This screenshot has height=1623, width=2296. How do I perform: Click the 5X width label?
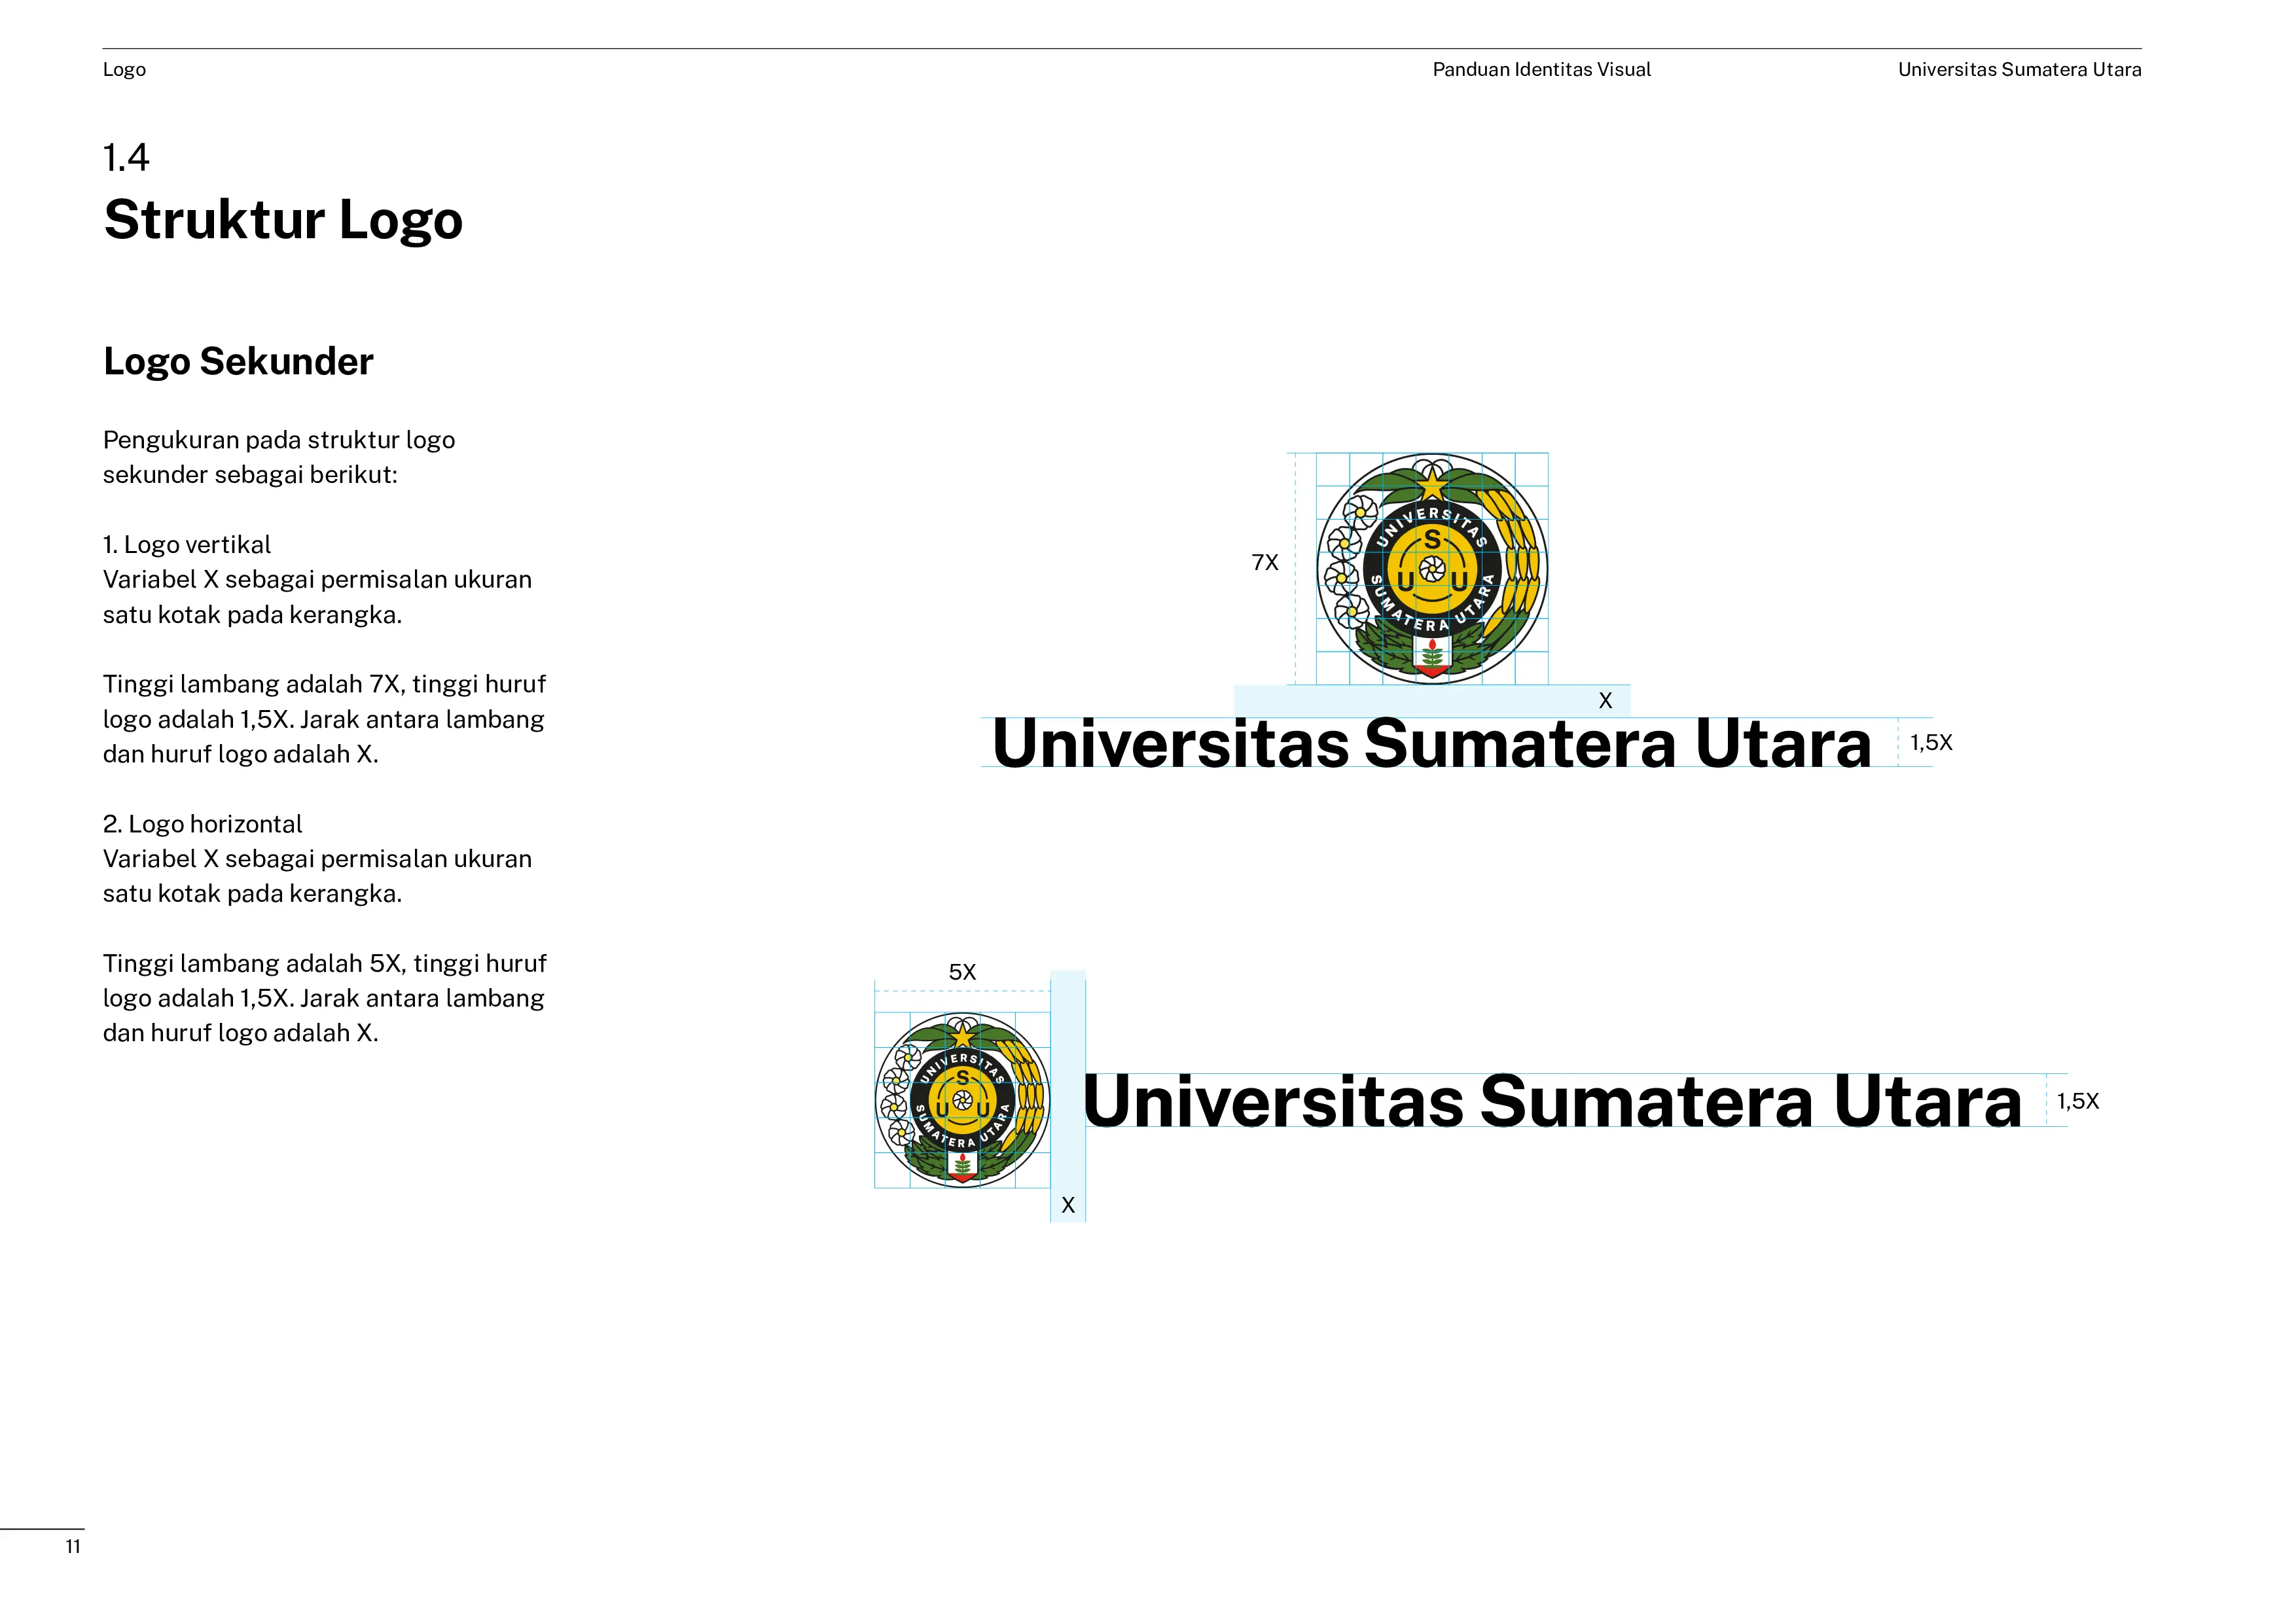click(x=962, y=972)
